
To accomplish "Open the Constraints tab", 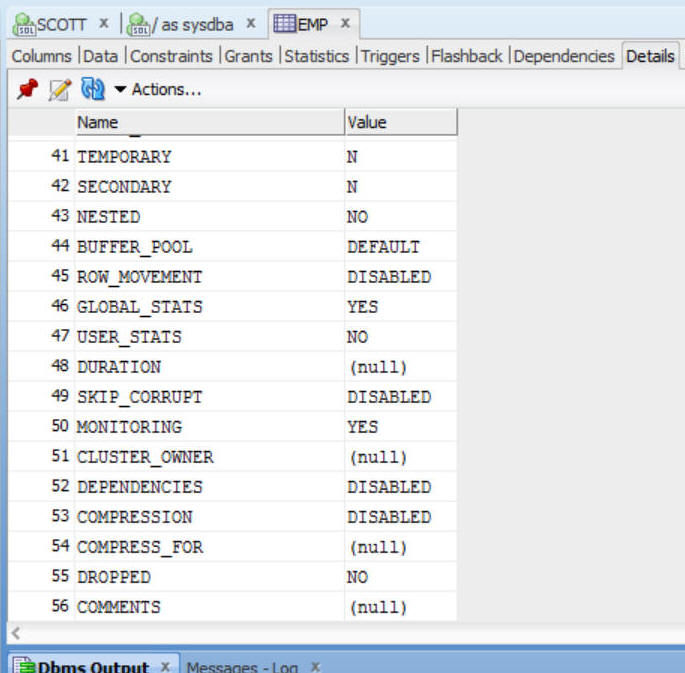I will click(x=171, y=56).
